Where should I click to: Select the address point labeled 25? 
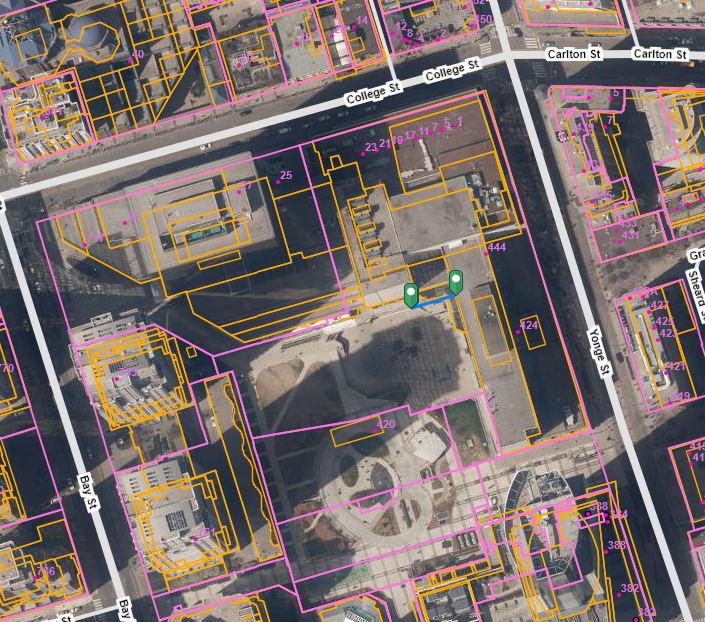[277, 181]
